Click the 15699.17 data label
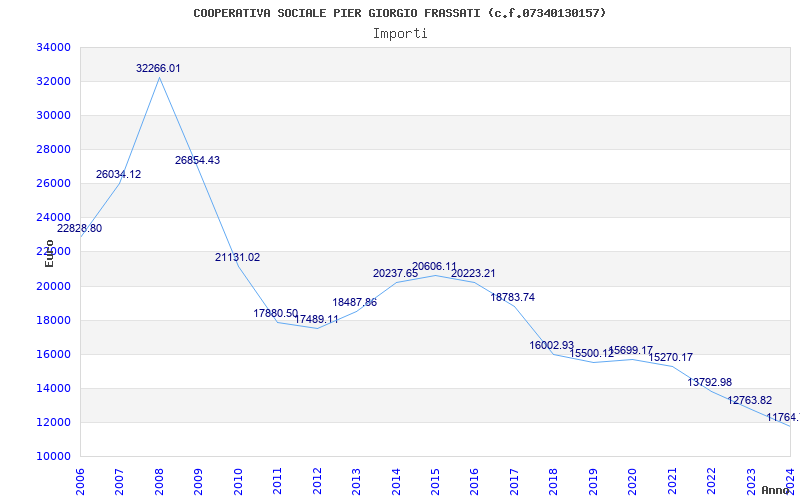Screen dimensions: 800x500 (x=631, y=351)
